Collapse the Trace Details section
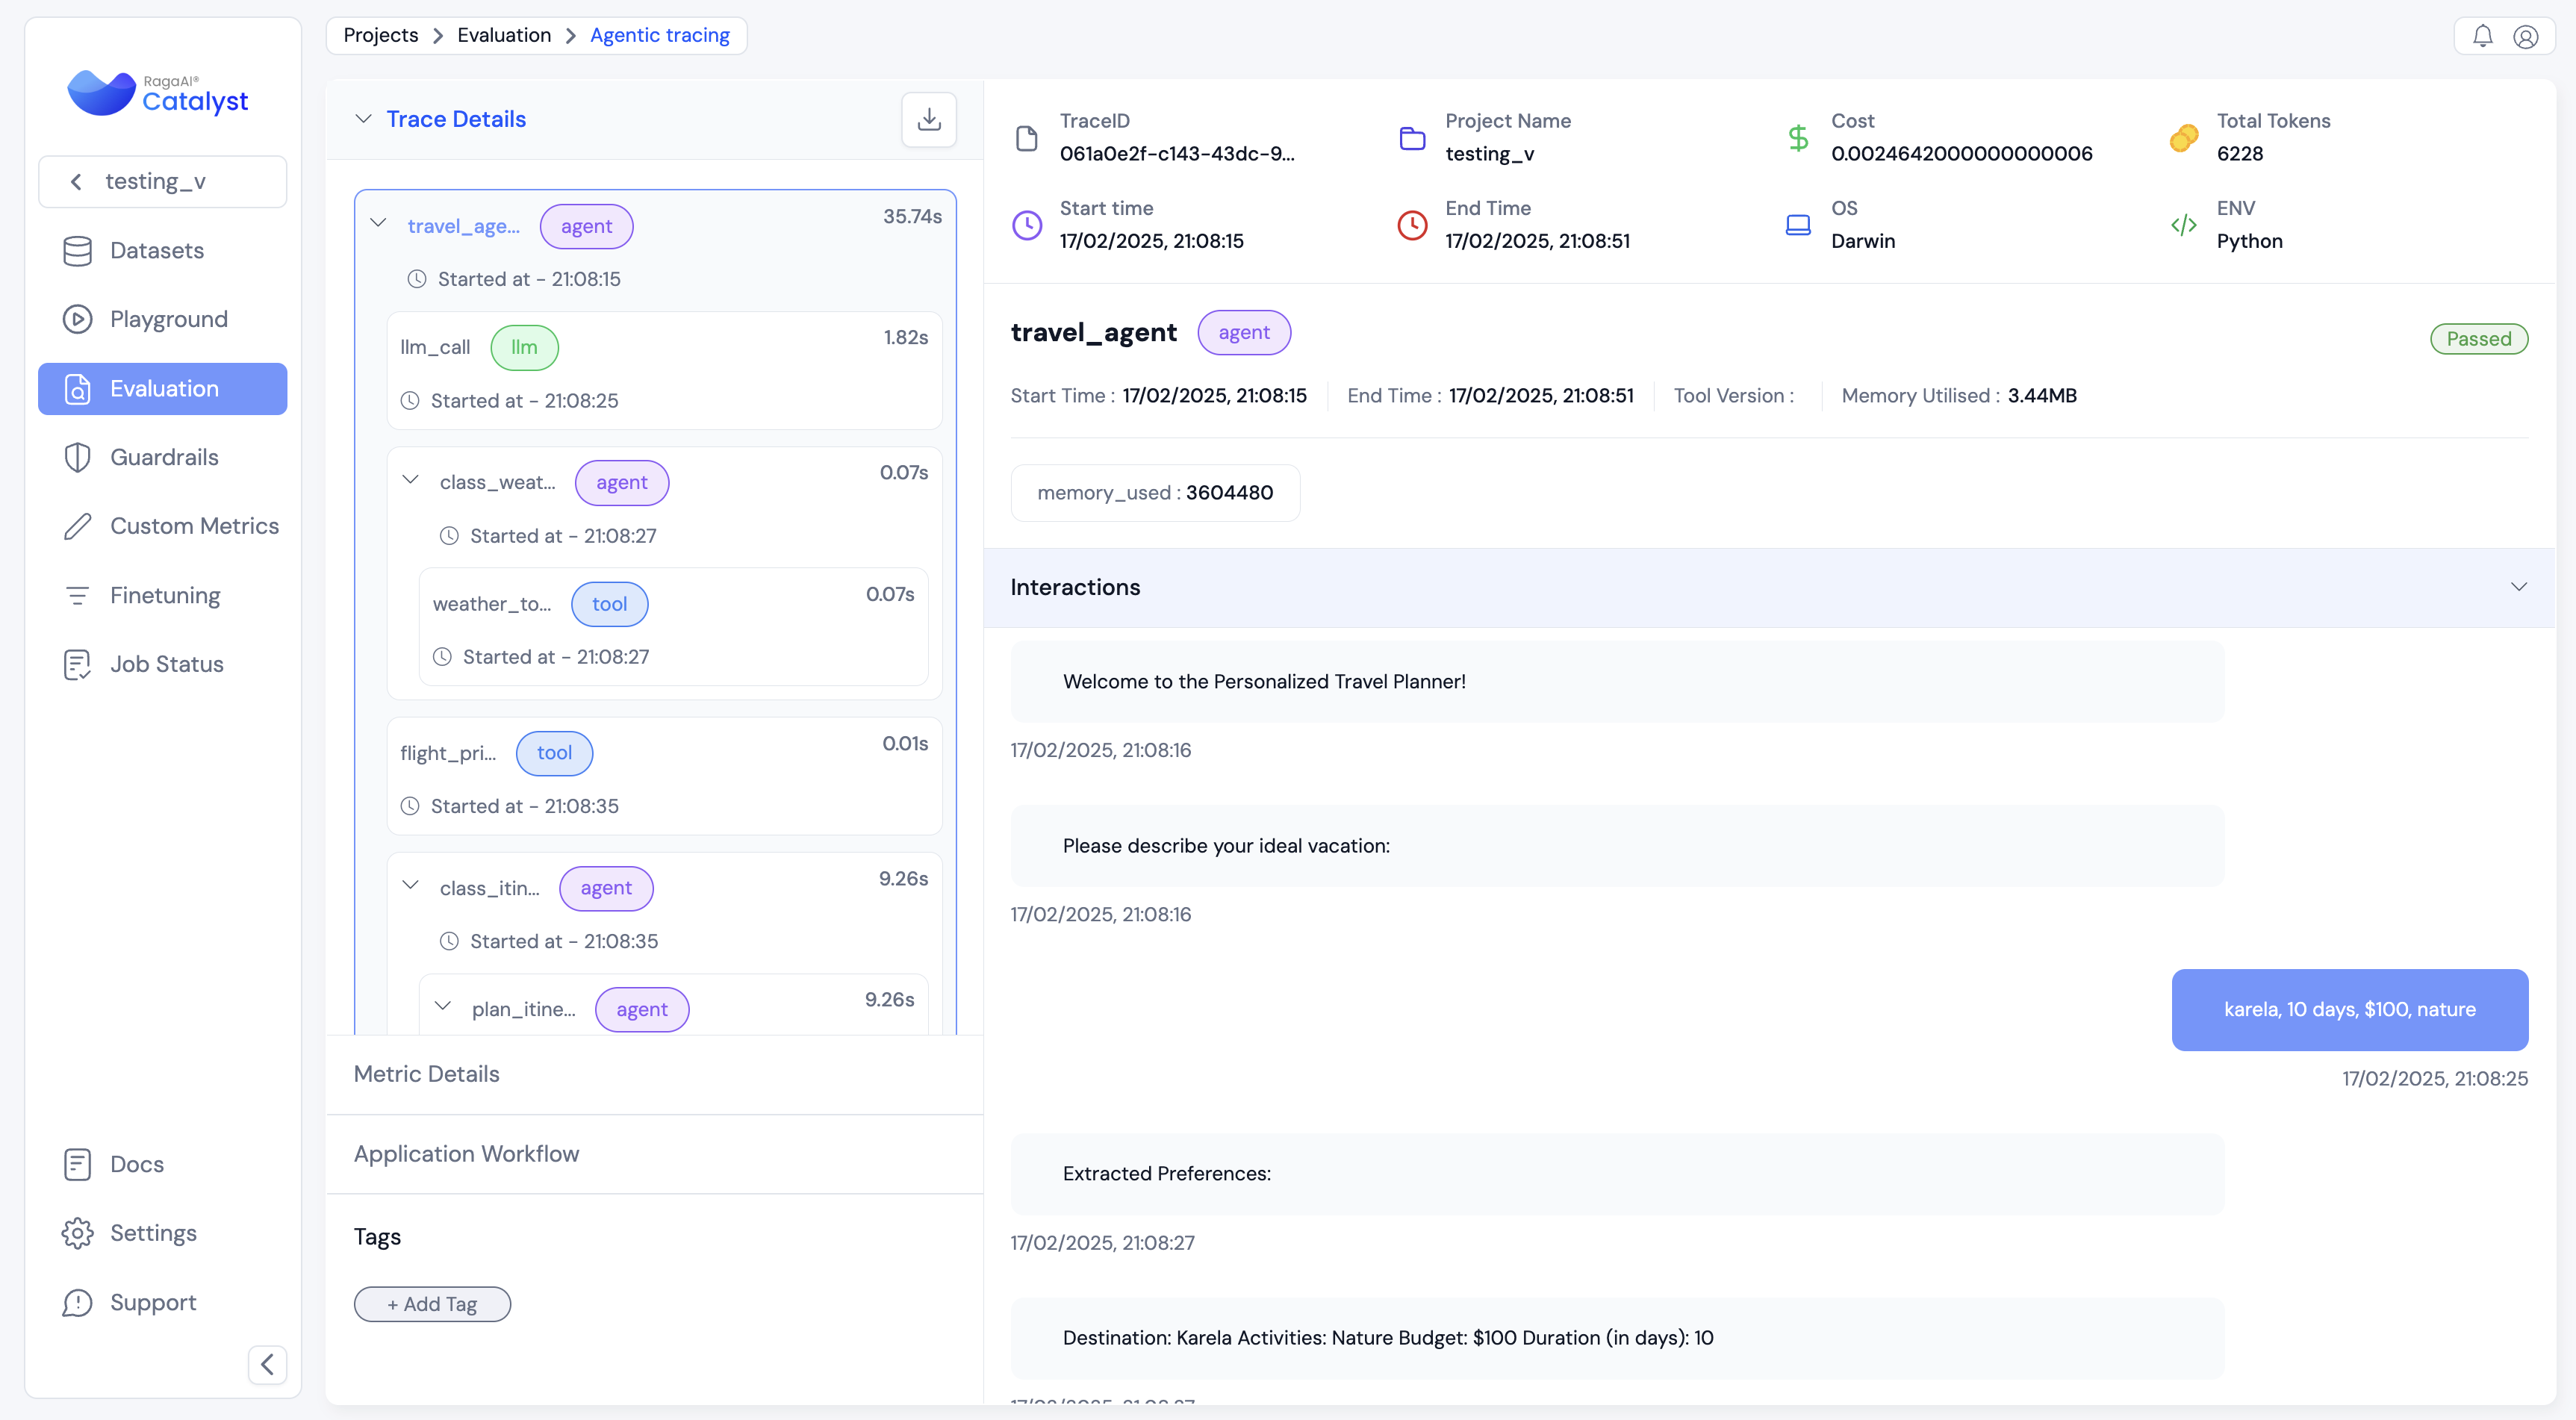The height and width of the screenshot is (1420, 2576). point(363,119)
